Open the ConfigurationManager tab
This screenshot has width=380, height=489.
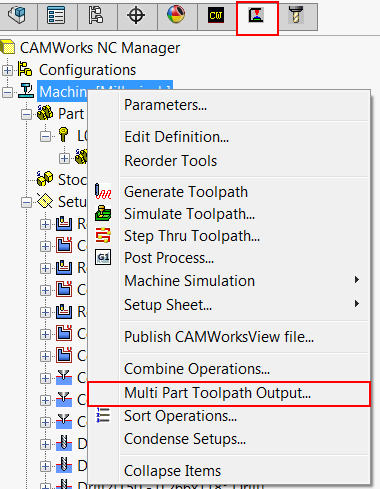97,15
